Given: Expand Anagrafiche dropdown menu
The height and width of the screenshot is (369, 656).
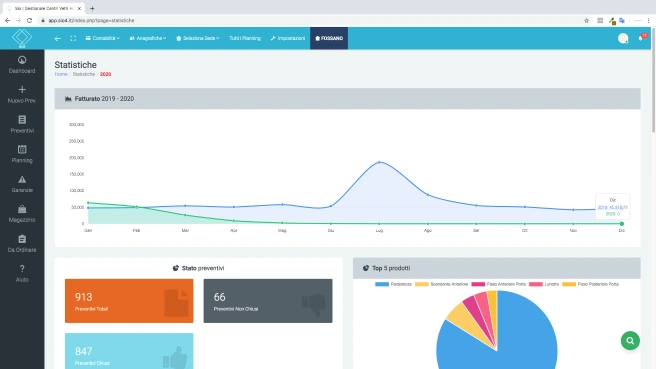Looking at the screenshot, I should [x=148, y=38].
